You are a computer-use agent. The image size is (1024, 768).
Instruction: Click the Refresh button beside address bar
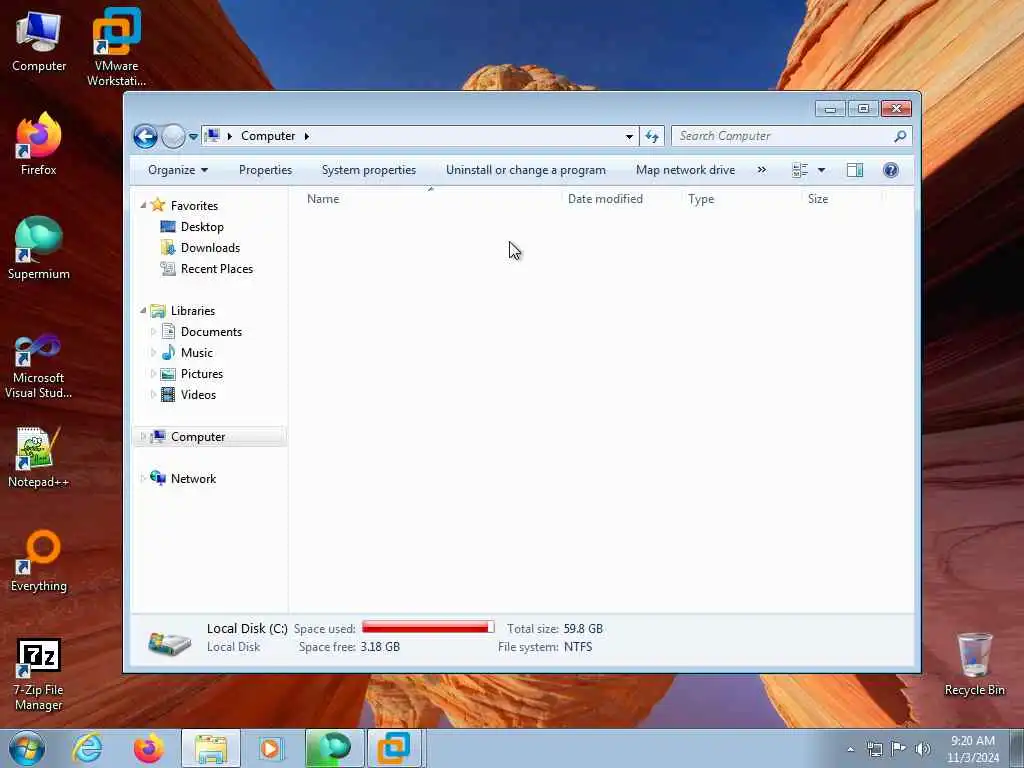click(x=652, y=136)
